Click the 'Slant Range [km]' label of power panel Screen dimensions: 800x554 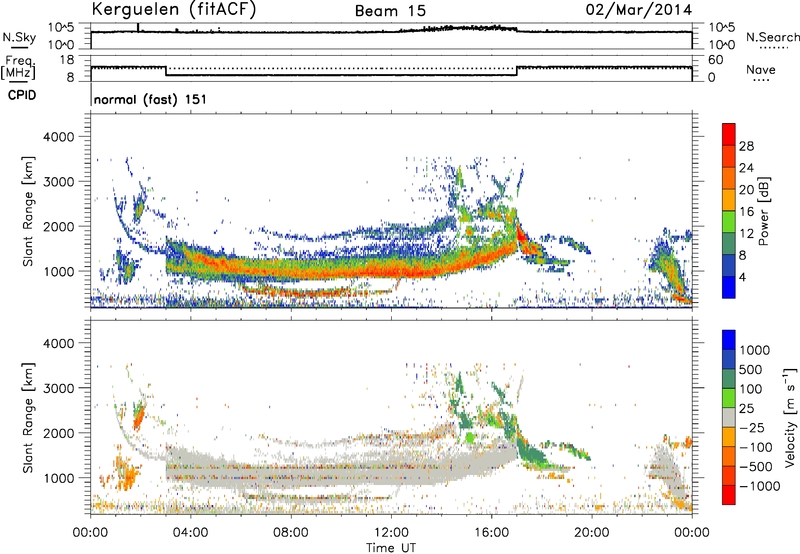(x=28, y=211)
